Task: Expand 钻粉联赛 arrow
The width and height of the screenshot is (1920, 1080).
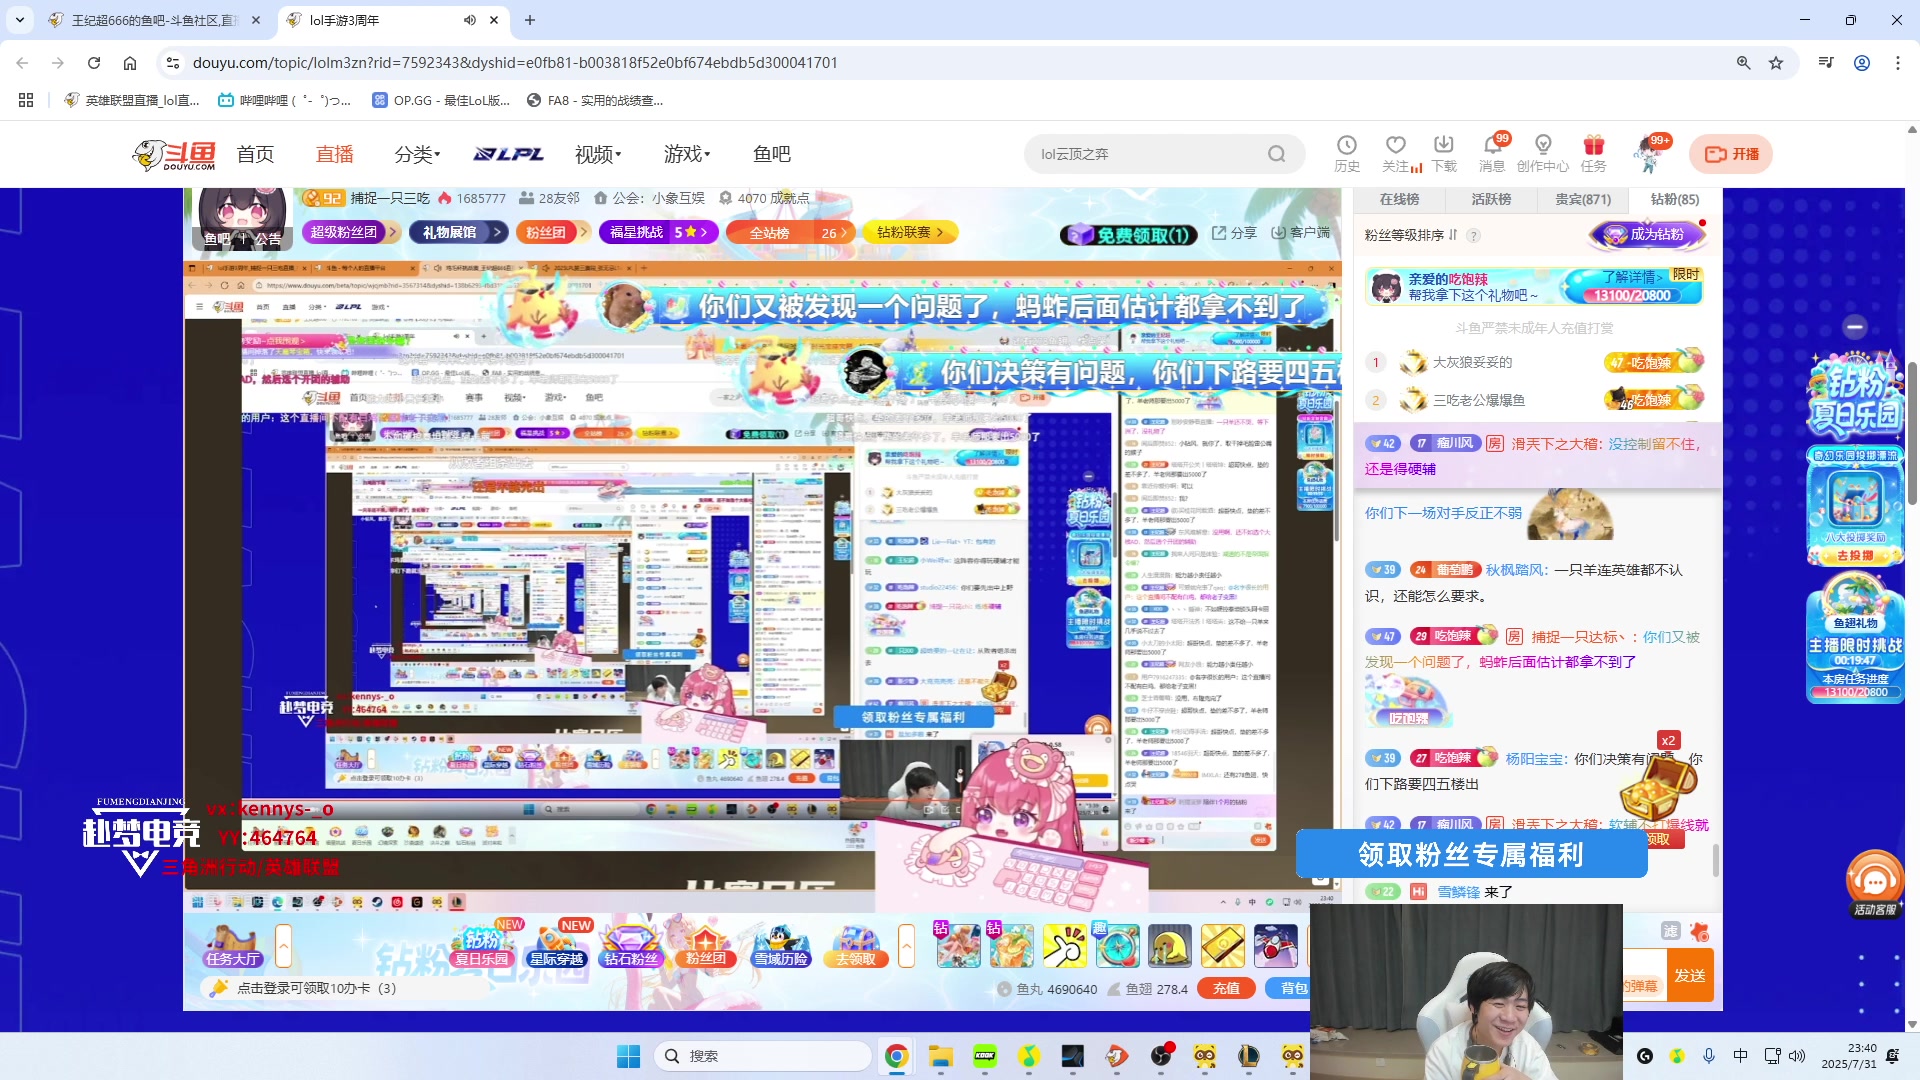Action: (941, 232)
